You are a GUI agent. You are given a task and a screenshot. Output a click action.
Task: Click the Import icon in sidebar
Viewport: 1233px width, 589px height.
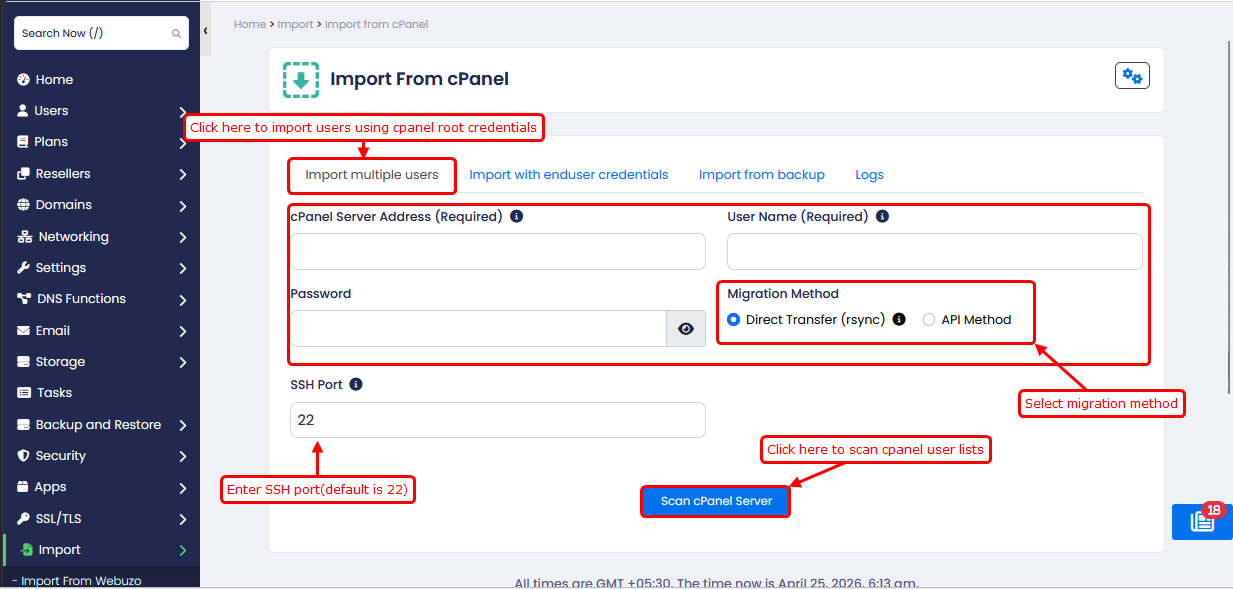[x=27, y=550]
